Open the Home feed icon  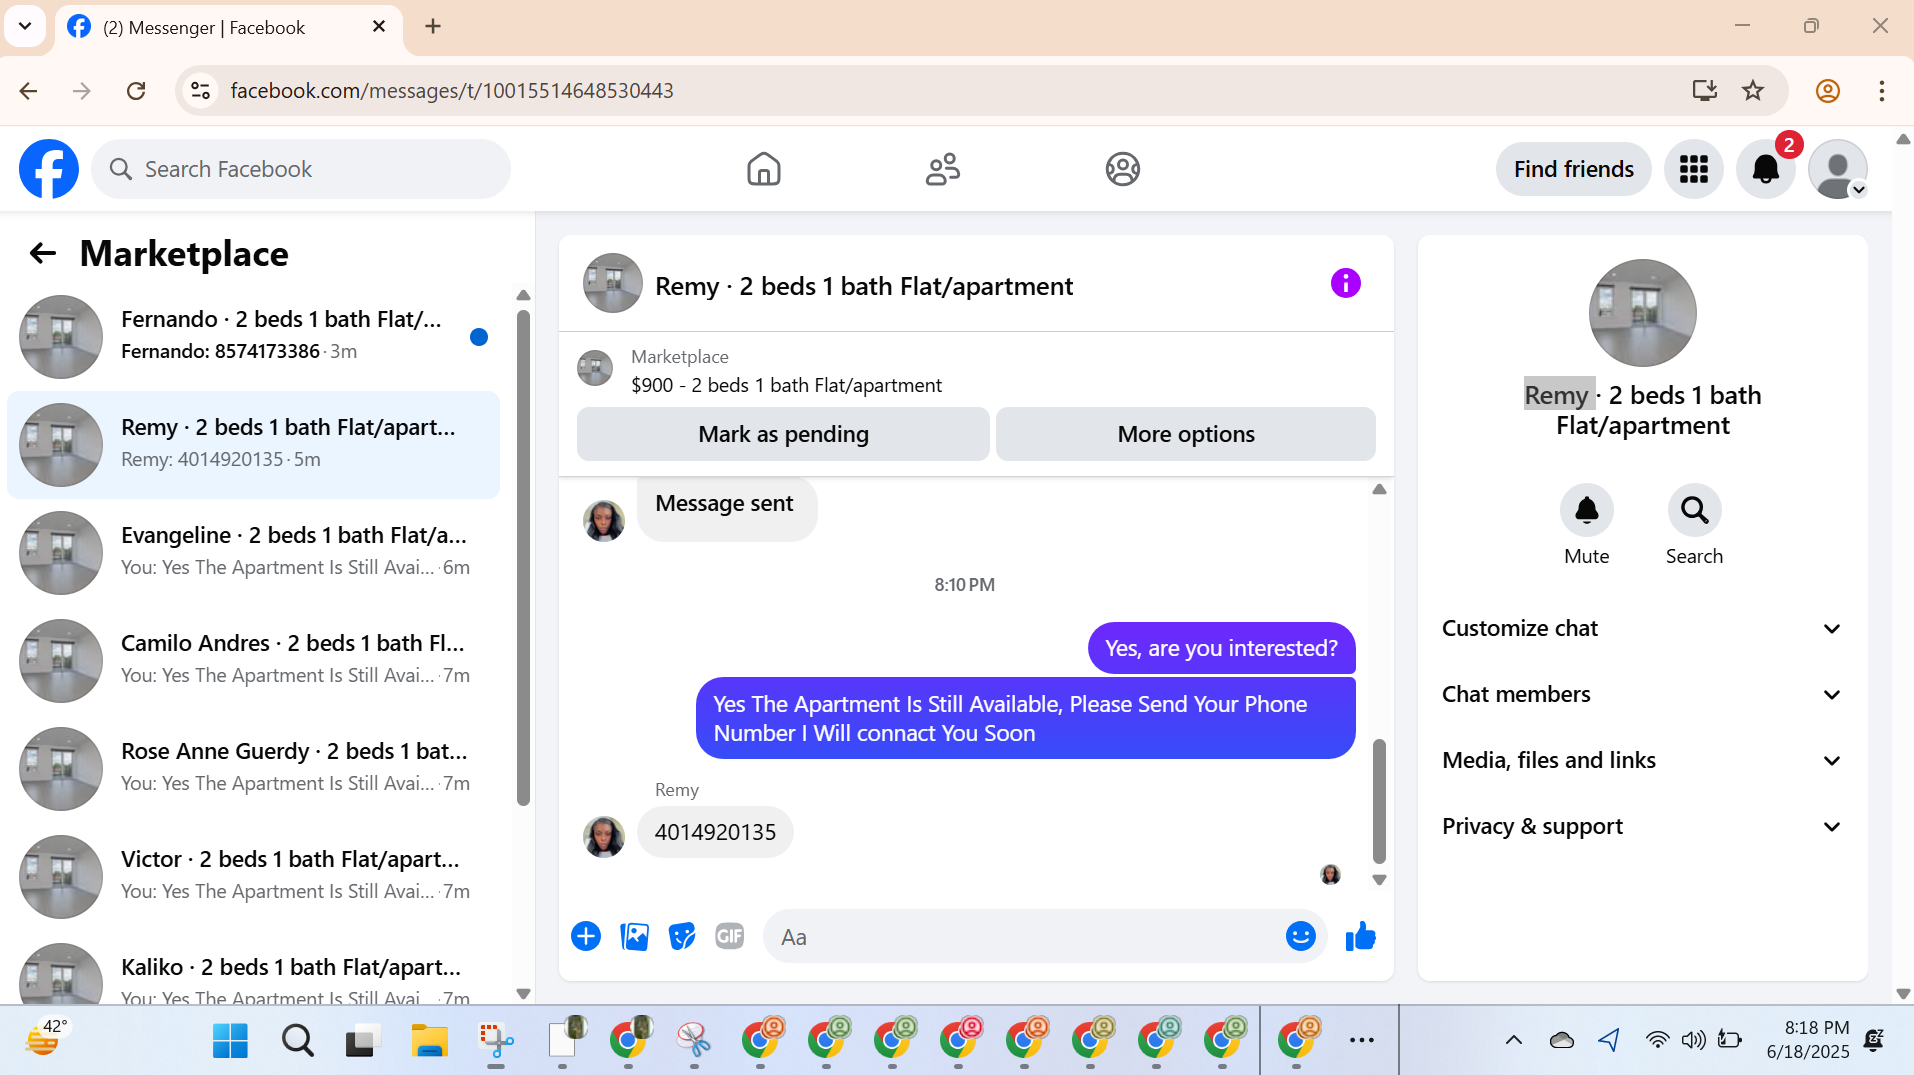coord(763,169)
